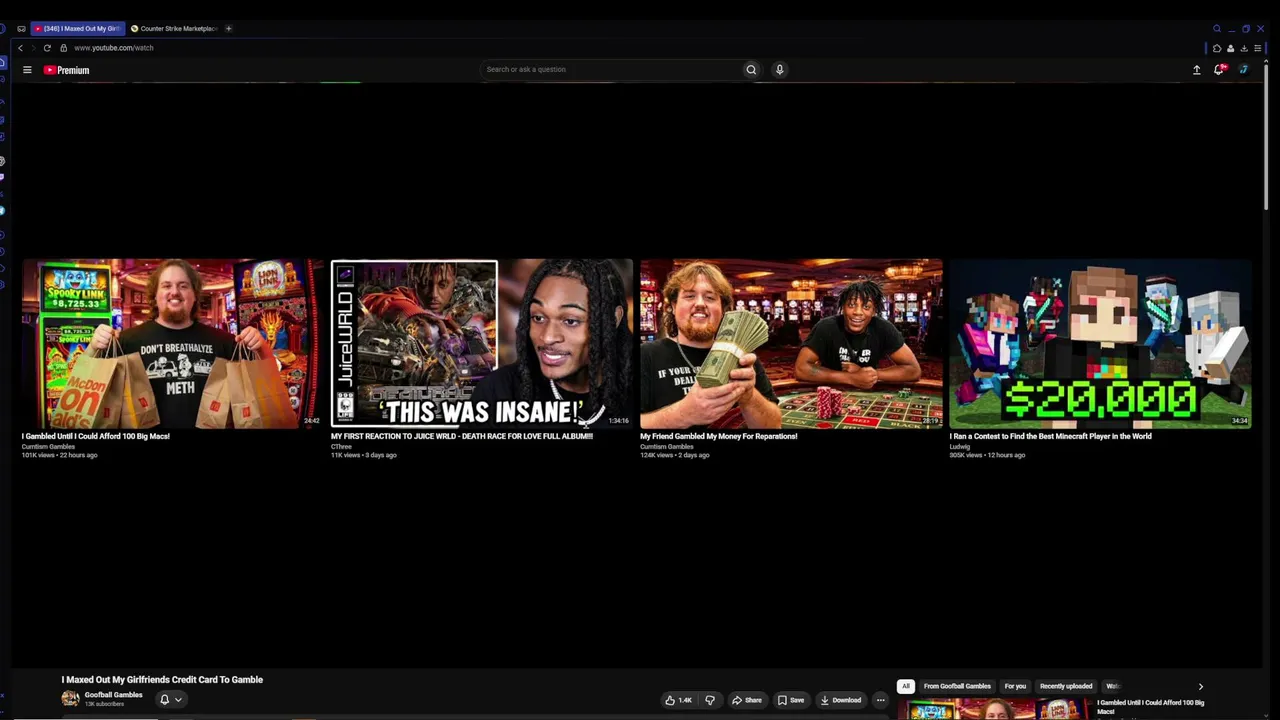Focus the YouTube search input field
Viewport: 1280px width, 720px height.
coord(610,70)
